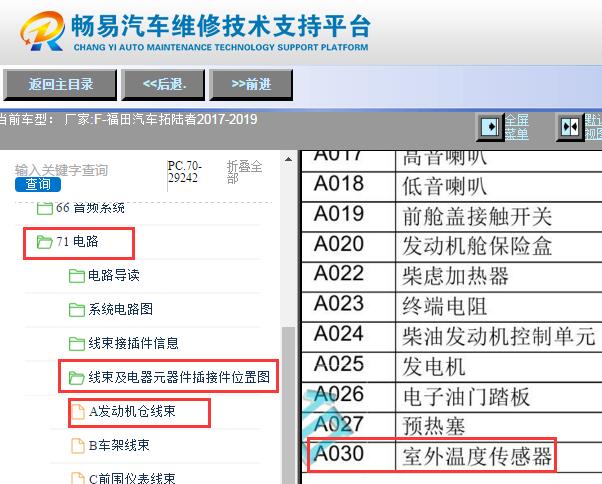Select the 71 电路 tree label
602x484 pixels.
click(77, 242)
